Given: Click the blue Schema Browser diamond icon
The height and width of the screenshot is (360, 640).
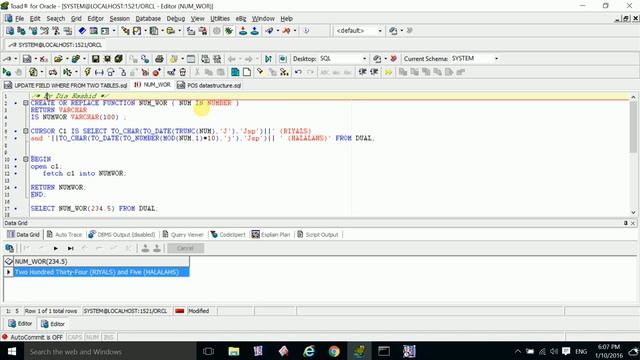Looking at the screenshot, I should point(82,31).
